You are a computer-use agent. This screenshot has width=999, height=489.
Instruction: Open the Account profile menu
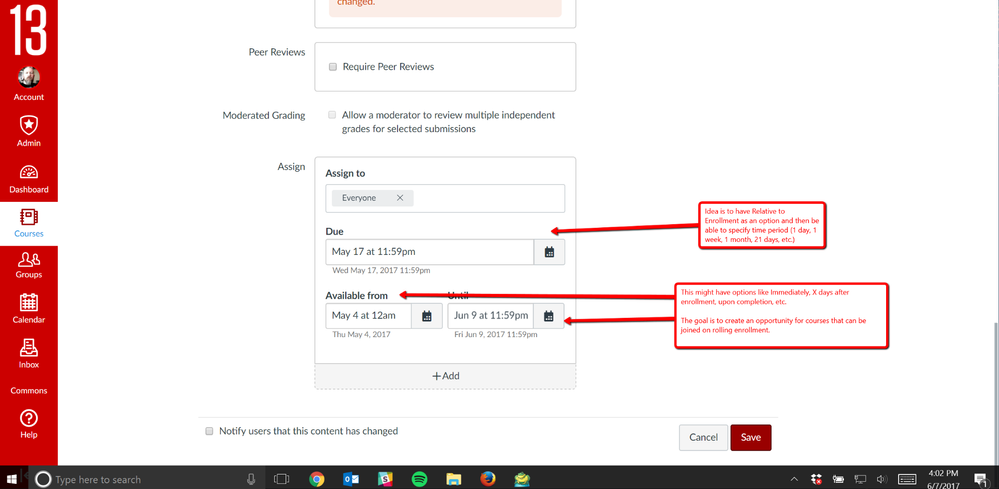point(28,83)
